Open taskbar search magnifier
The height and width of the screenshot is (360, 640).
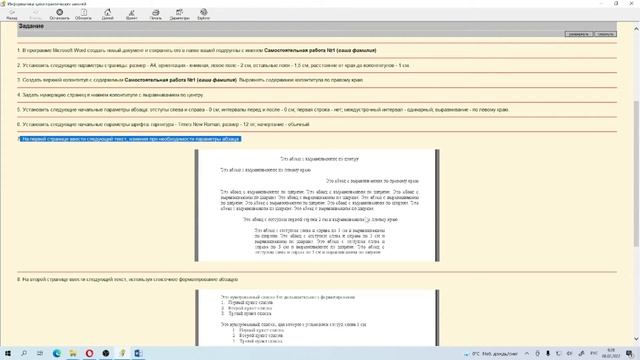pos(24,353)
